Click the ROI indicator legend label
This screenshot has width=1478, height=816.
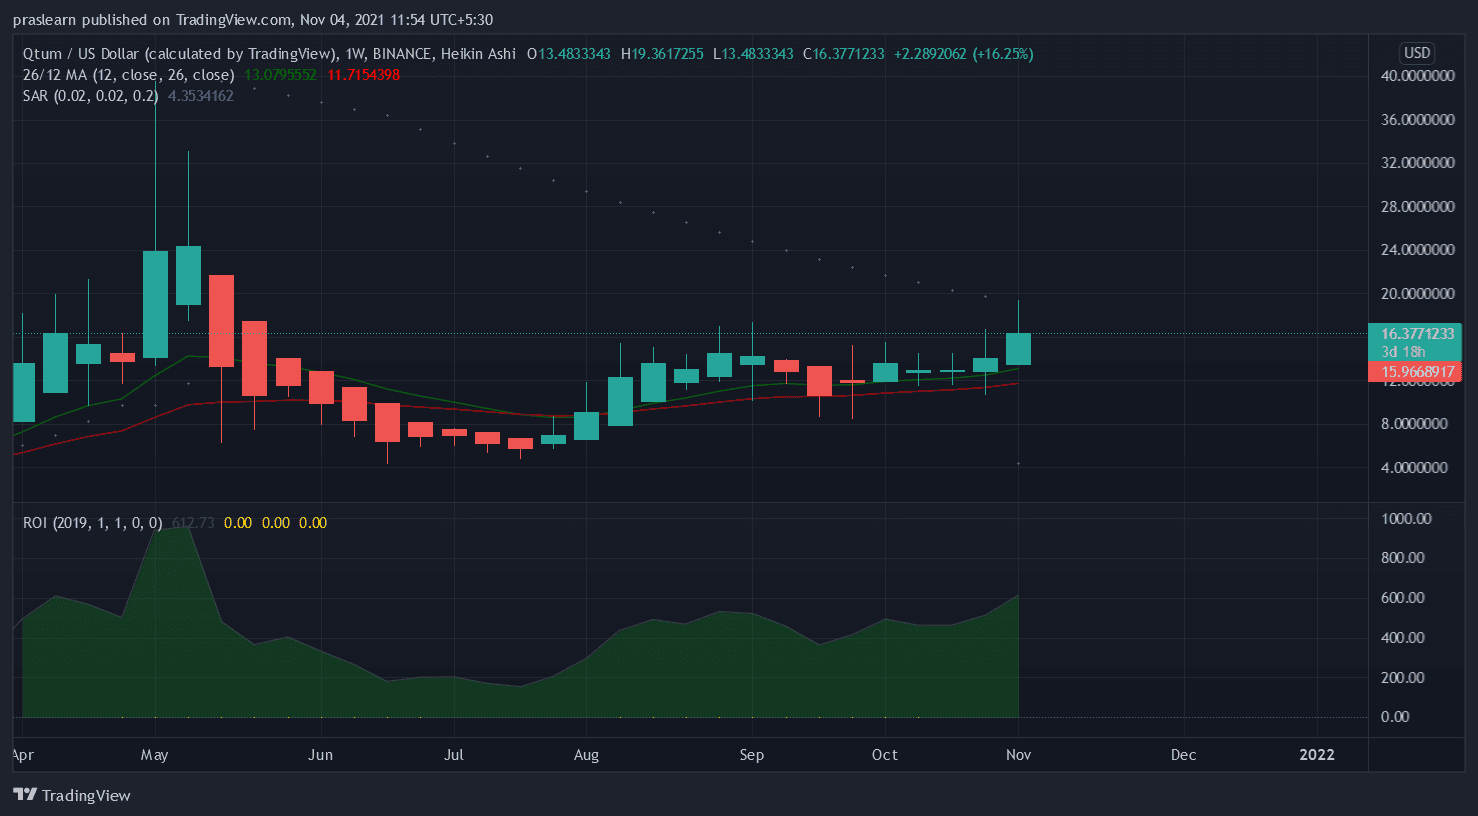92,523
